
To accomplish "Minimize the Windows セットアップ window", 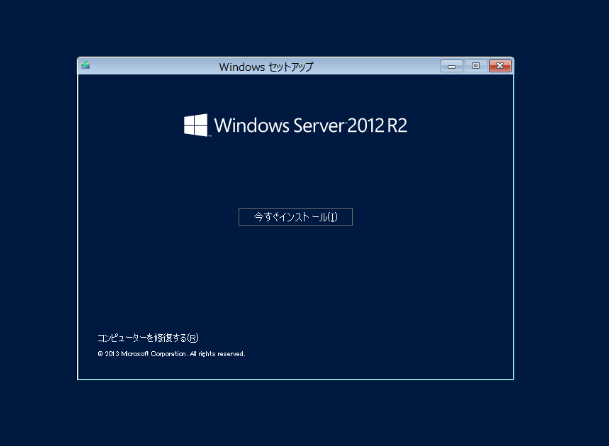I will 452,66.
